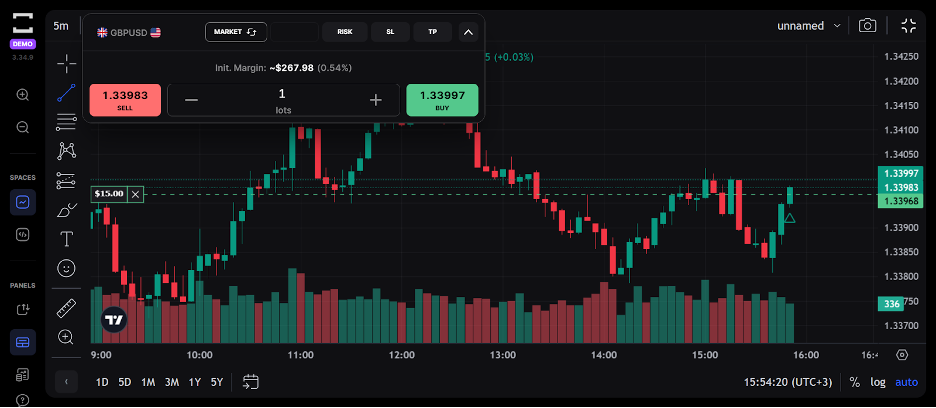Viewport: 936px width, 408px height.
Task: Increase lots with the plus stepper
Action: pos(376,100)
